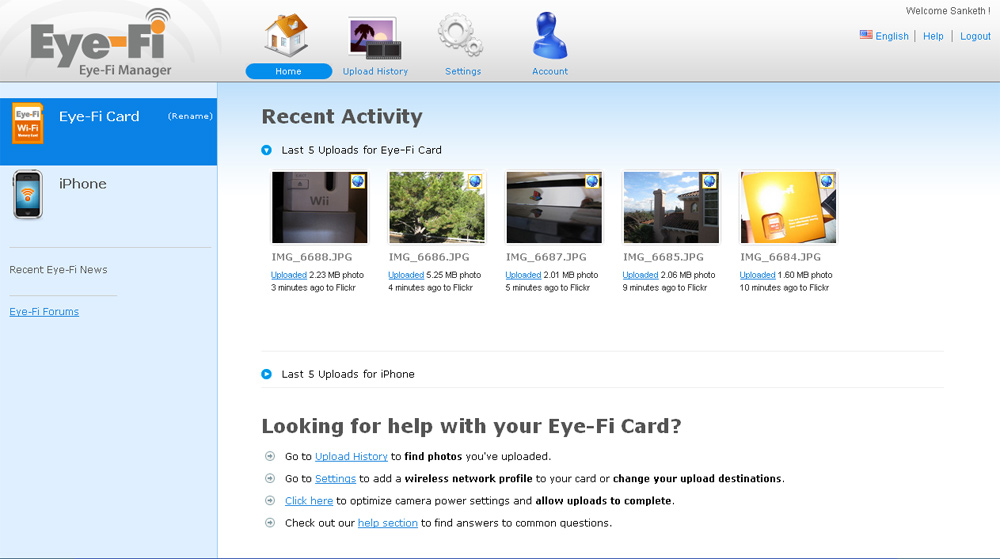Click globe badge on IMG_6687.JPG thumbnail
The image size is (1000, 559).
[x=592, y=182]
